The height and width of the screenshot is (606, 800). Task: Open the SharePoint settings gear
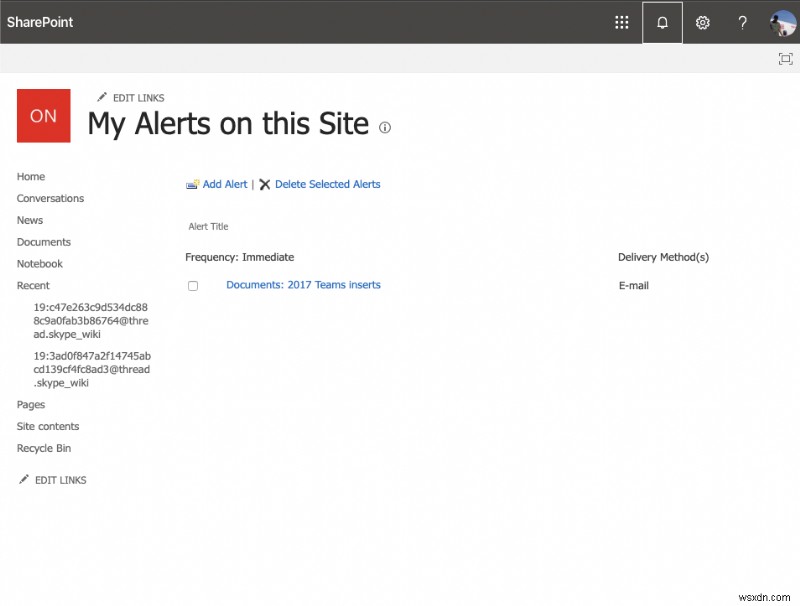(x=702, y=22)
